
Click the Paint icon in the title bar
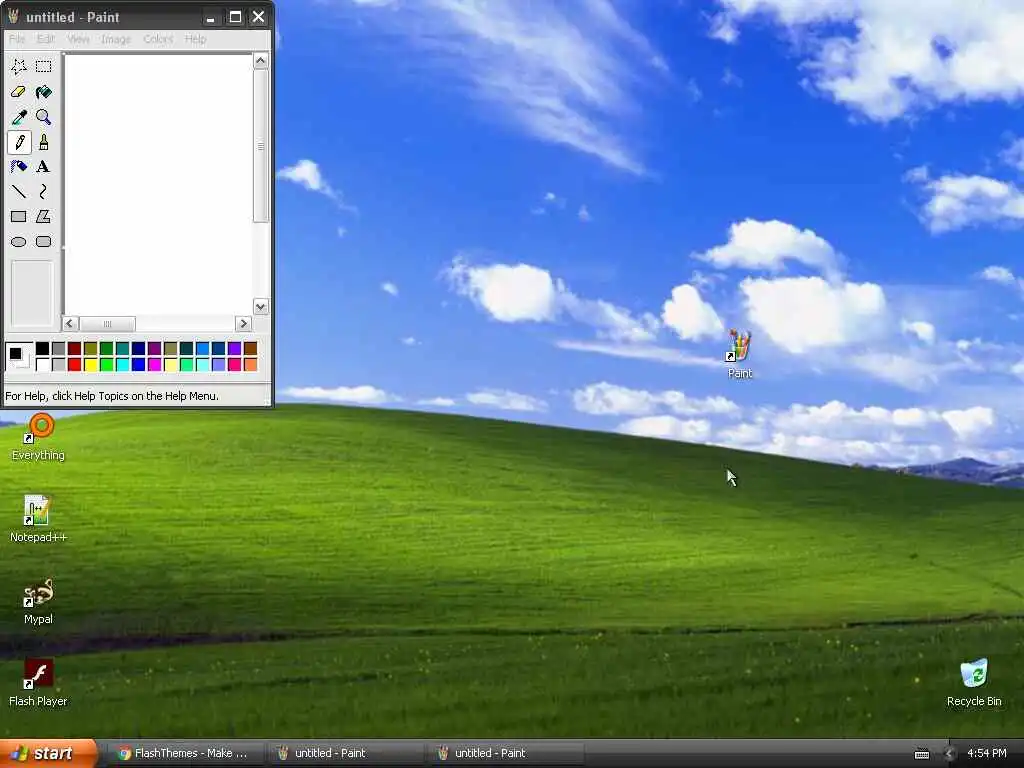pyautogui.click(x=13, y=16)
